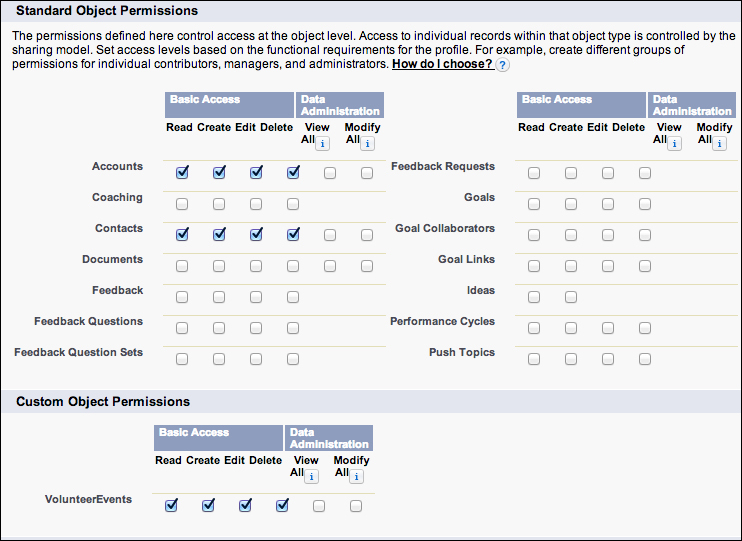Check Read for Feedback Question Sets

pos(182,359)
